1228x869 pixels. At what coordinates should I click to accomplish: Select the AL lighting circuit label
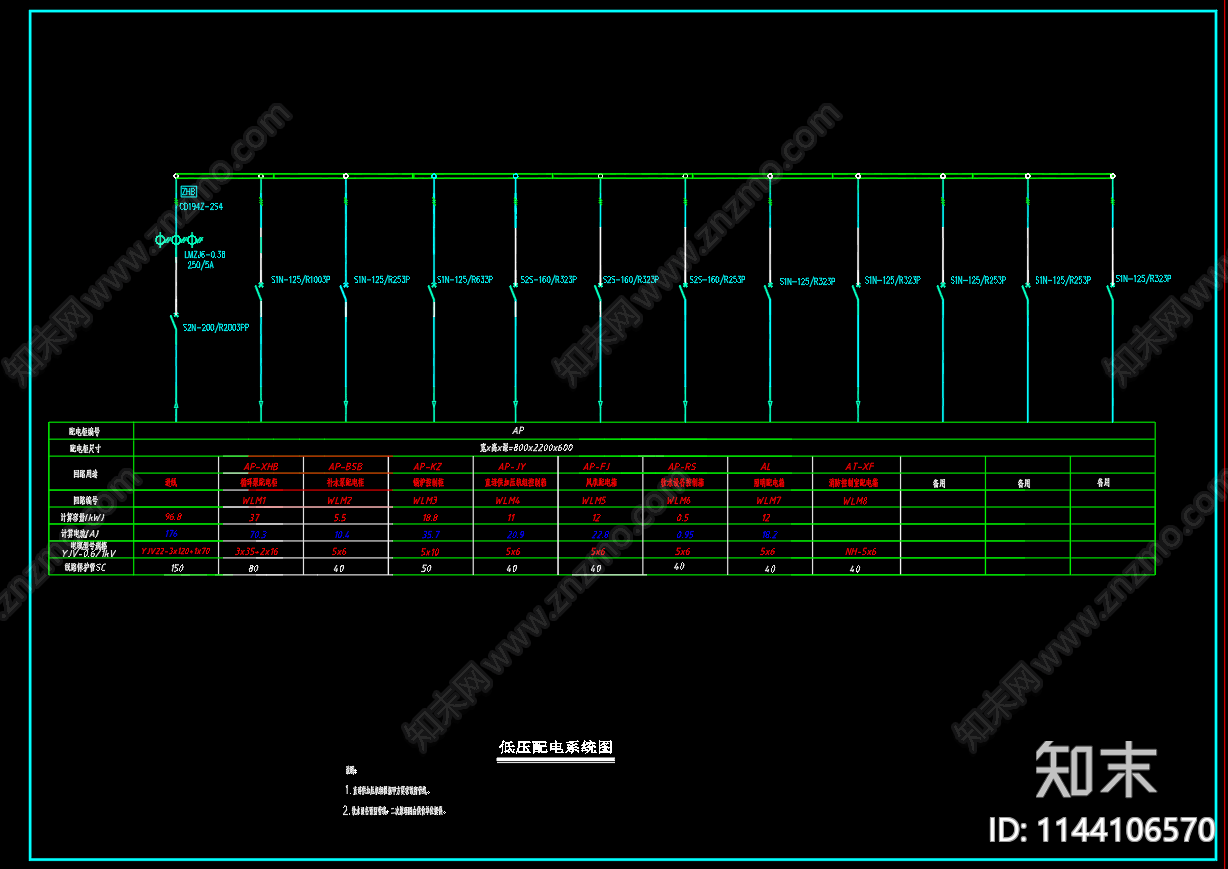point(766,466)
